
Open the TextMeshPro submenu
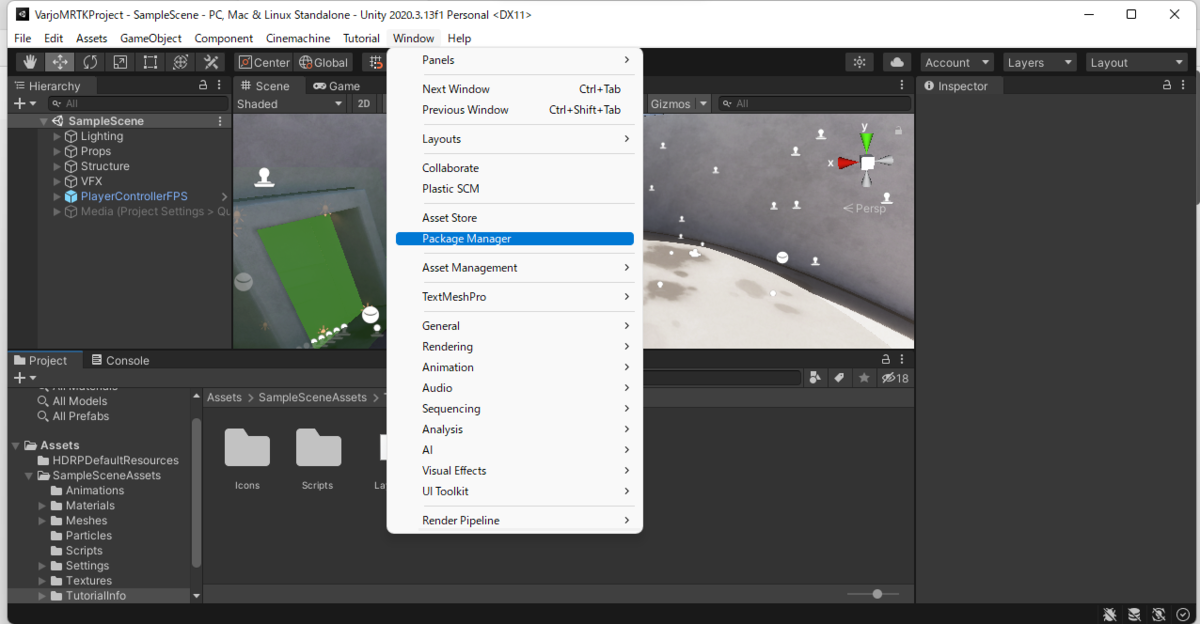[515, 296]
